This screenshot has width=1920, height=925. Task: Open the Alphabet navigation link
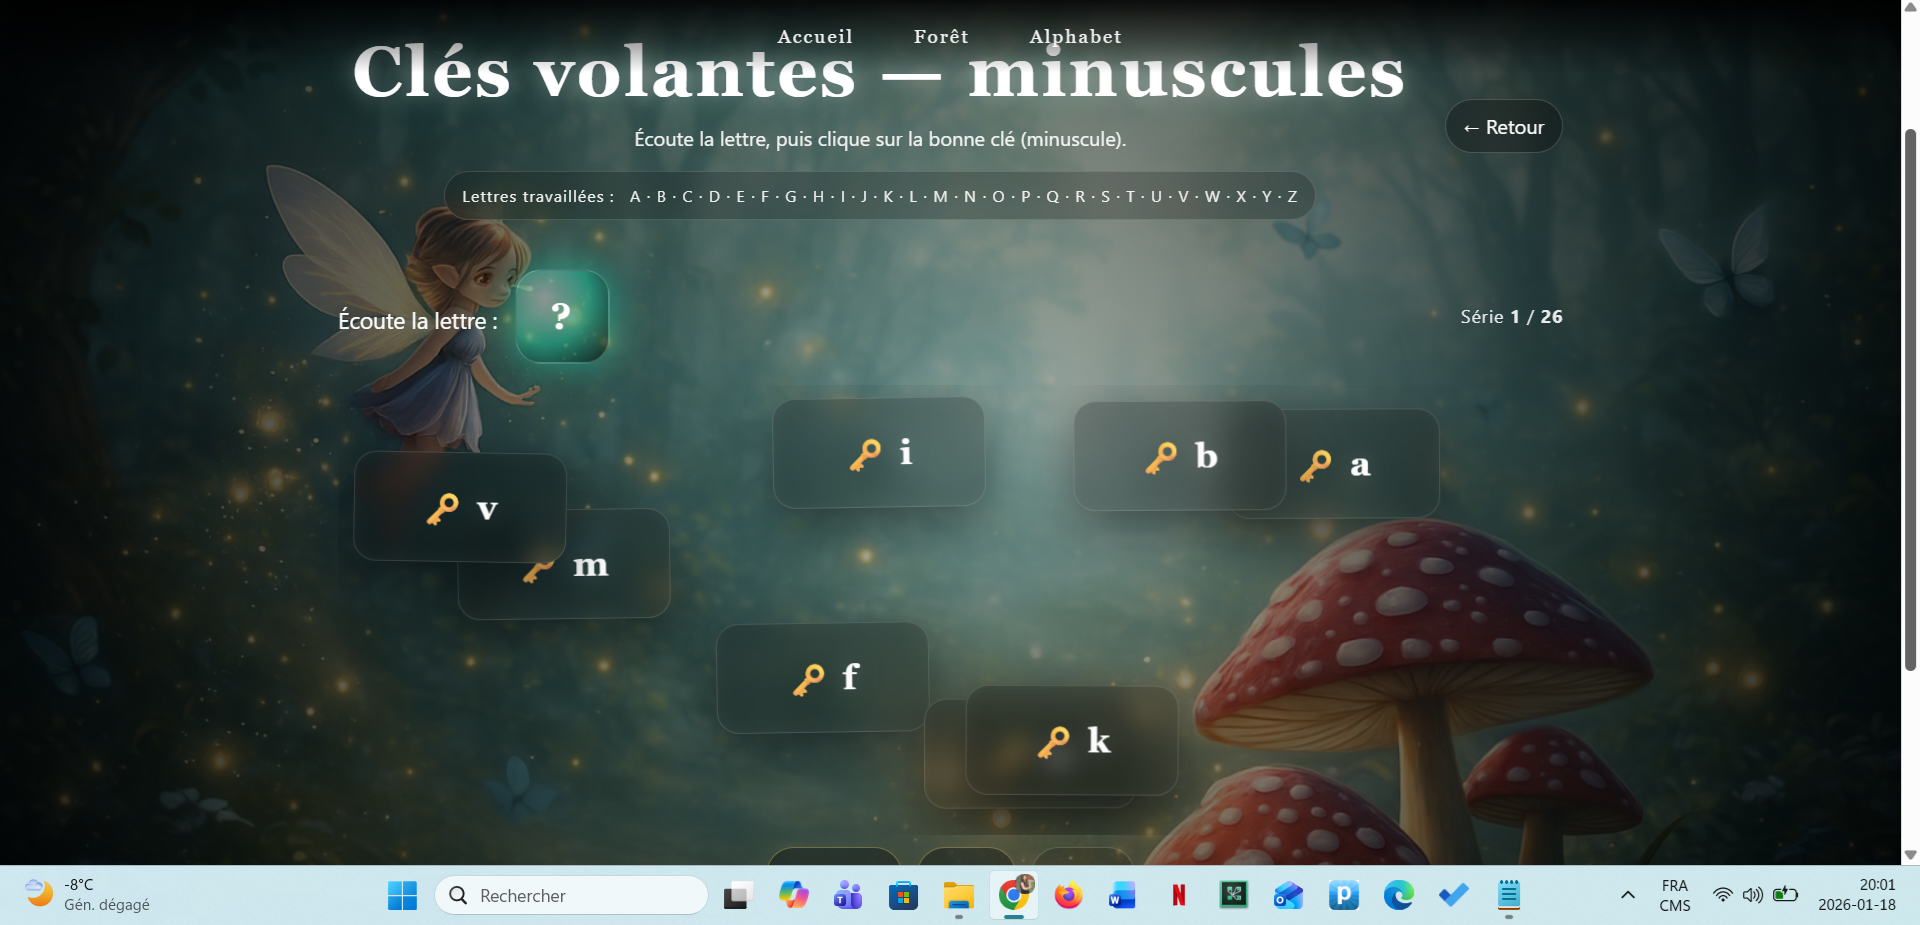click(1075, 37)
